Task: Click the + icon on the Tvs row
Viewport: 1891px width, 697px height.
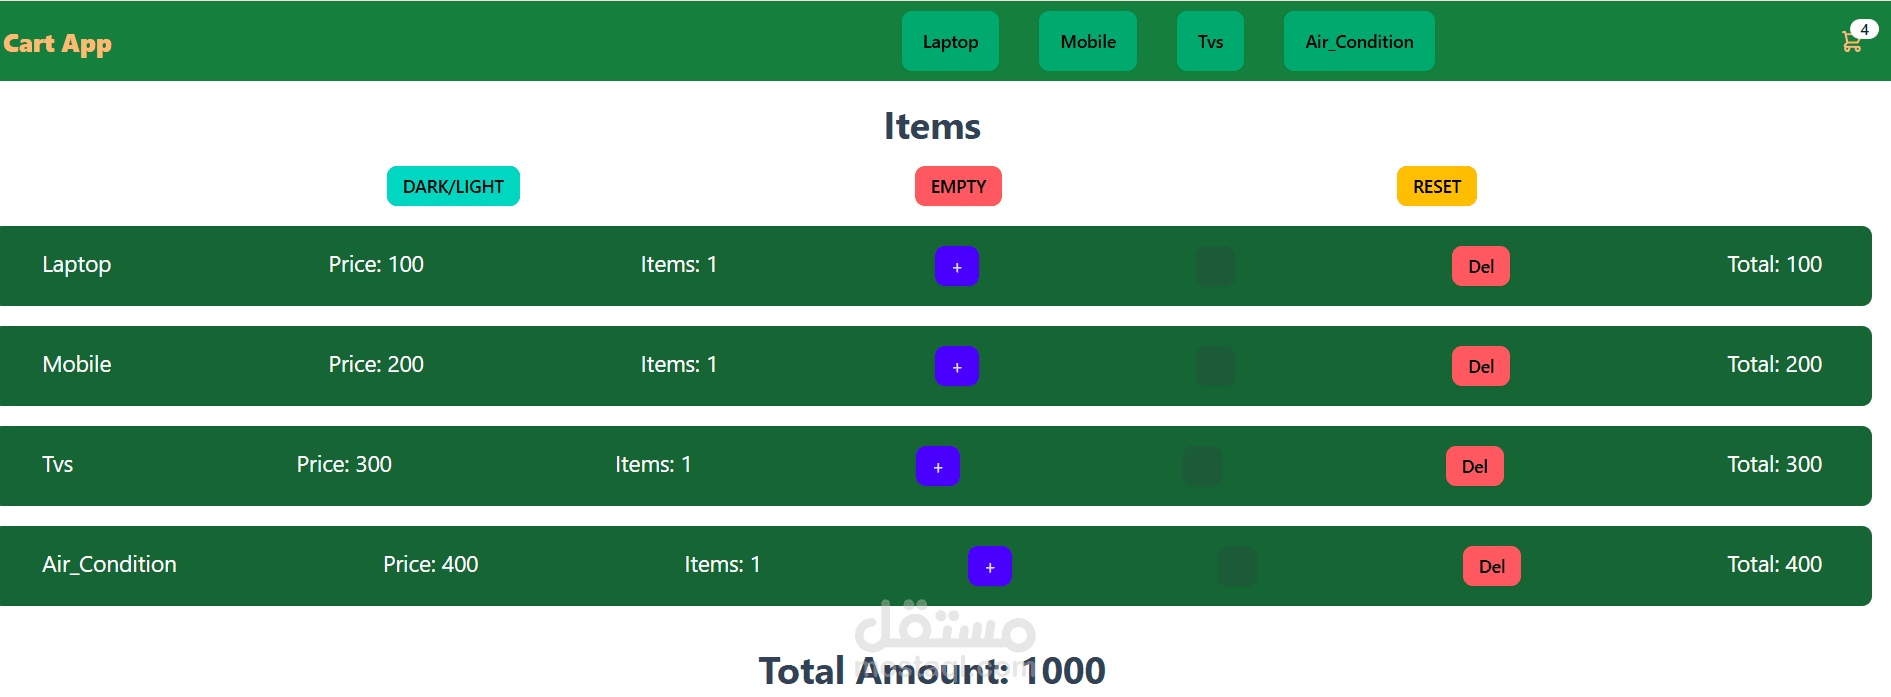Action: click(x=937, y=466)
